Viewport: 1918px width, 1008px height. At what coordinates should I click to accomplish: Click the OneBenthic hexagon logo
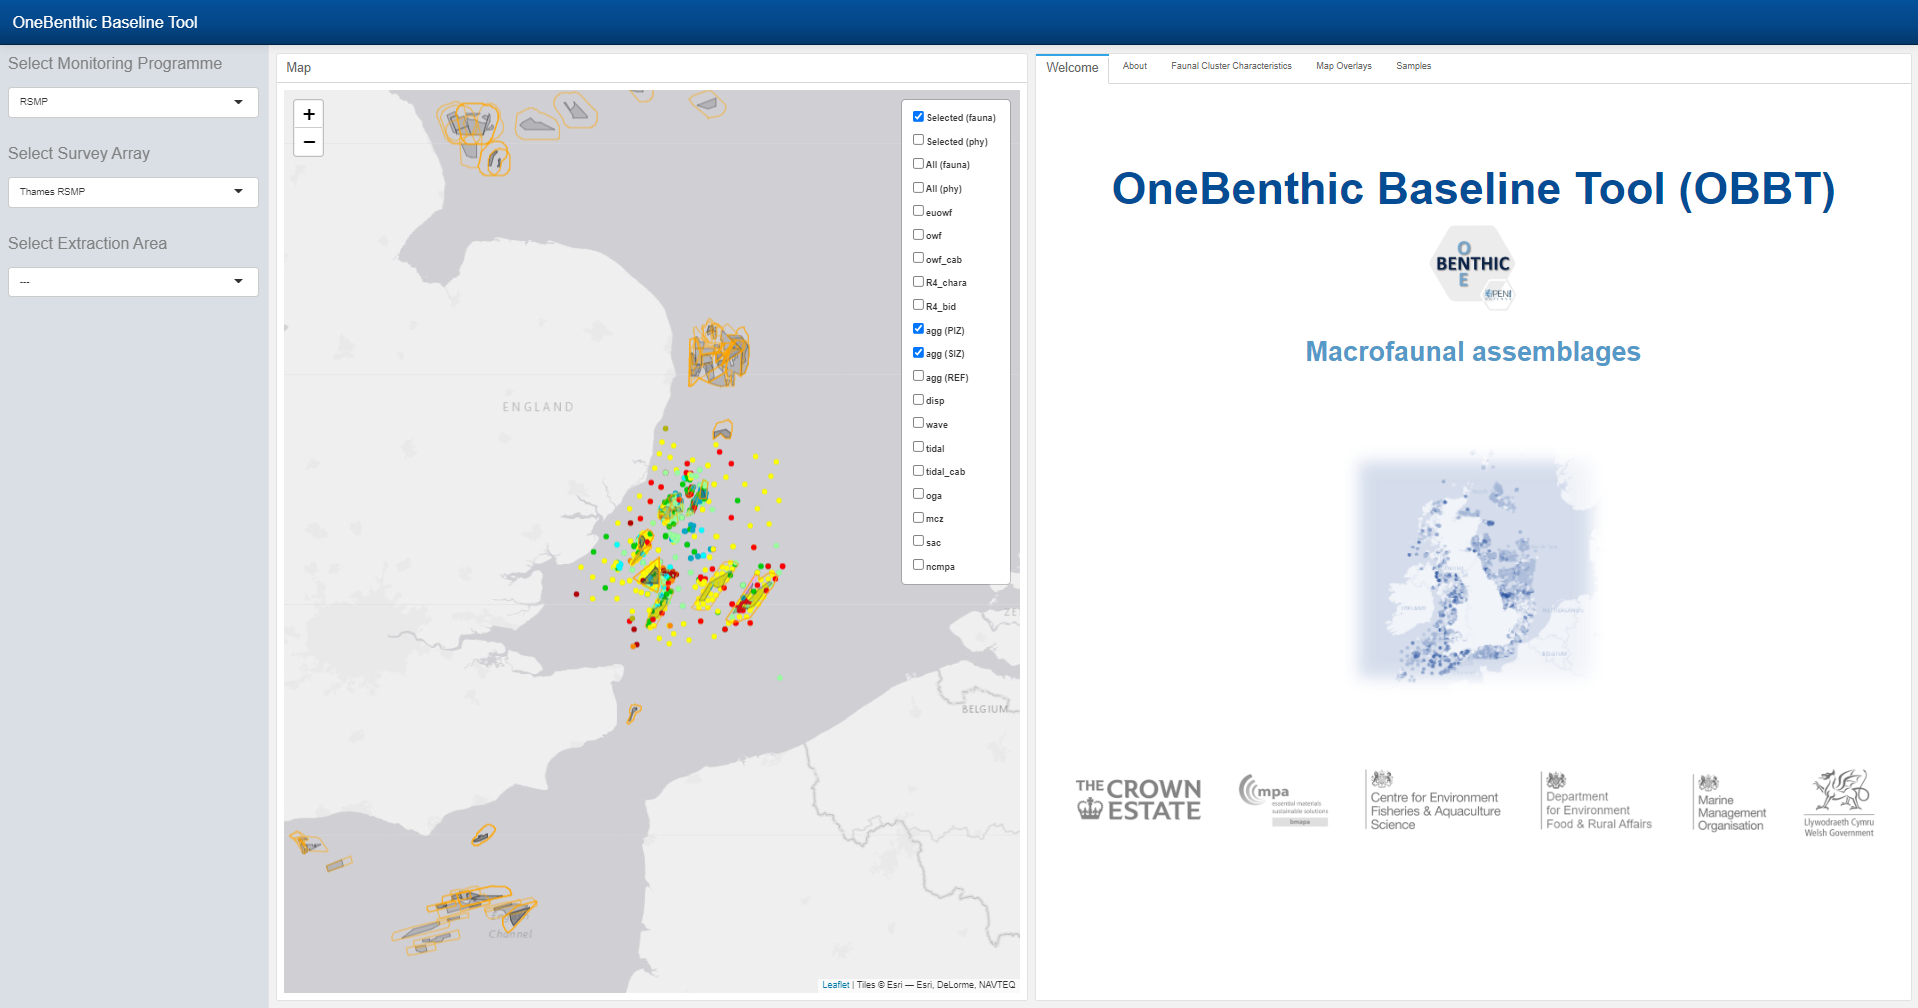point(1473,267)
